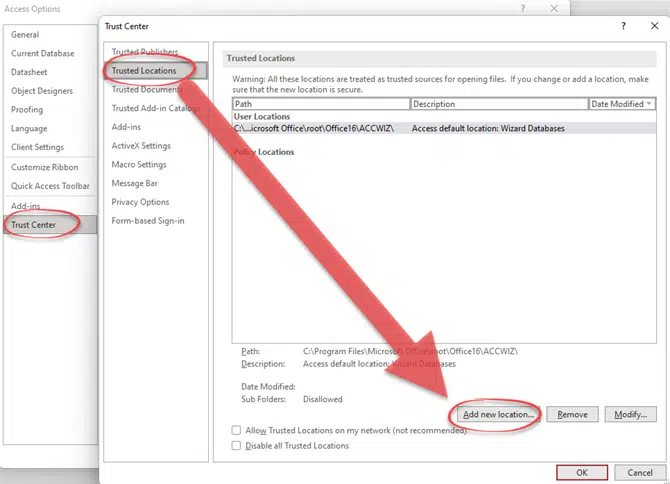Open the Trusted Documents section
The image size is (670, 484).
pos(147,89)
